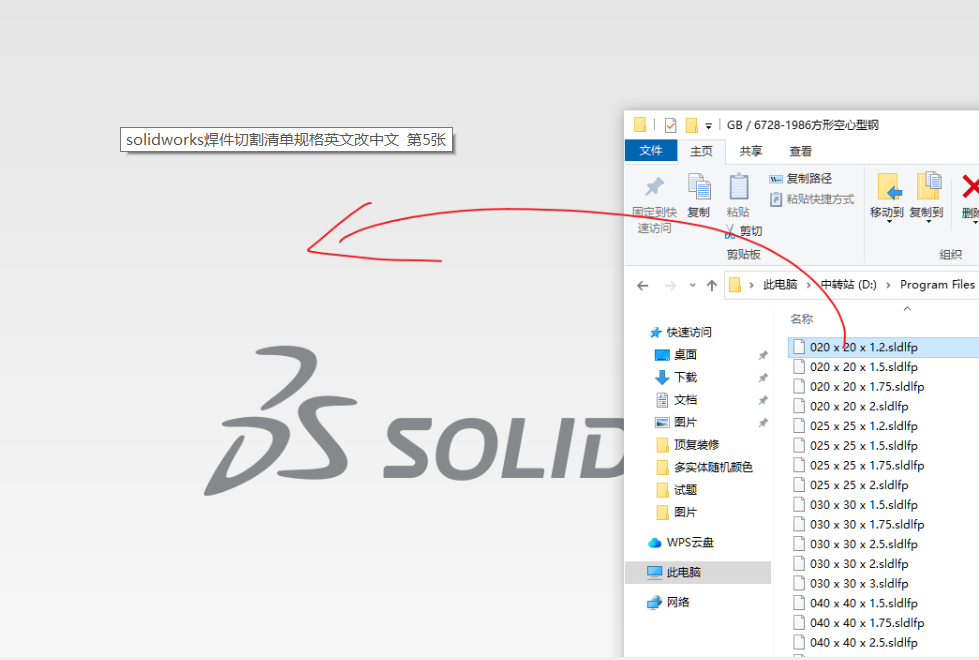Viewport: 979px width, 660px height.
Task: Open Downloads (下载) in sidebar
Action: [685, 377]
